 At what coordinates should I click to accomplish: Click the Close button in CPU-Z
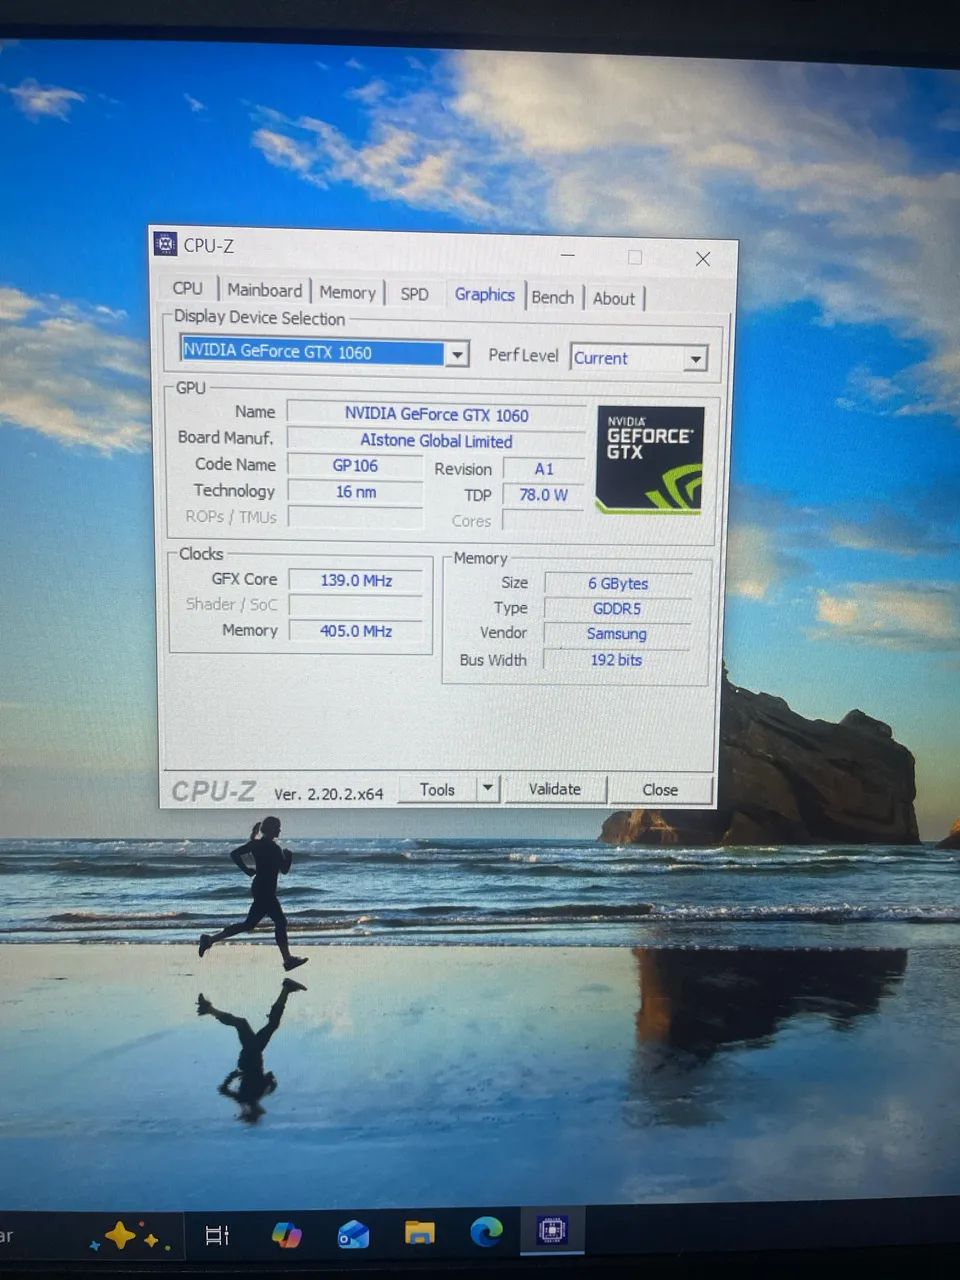(x=660, y=790)
